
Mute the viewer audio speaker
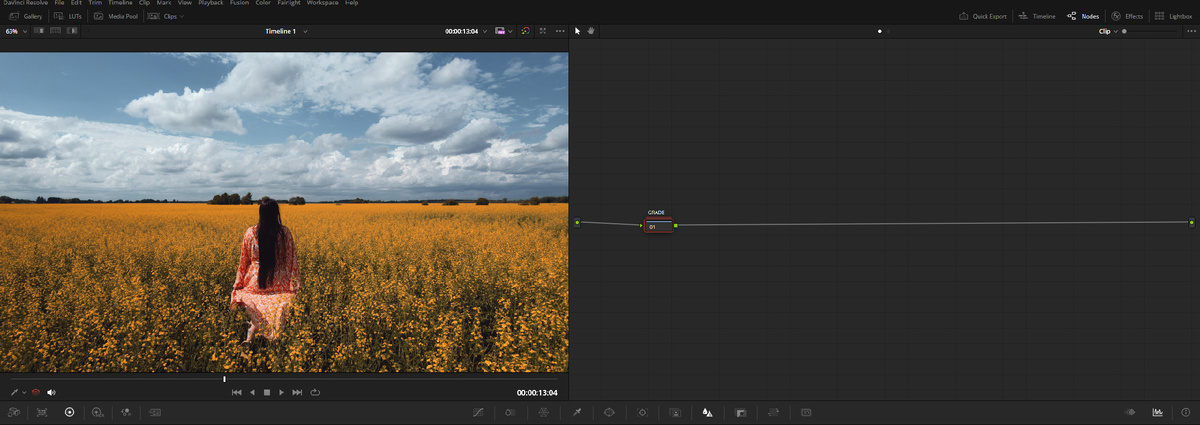tap(51, 392)
